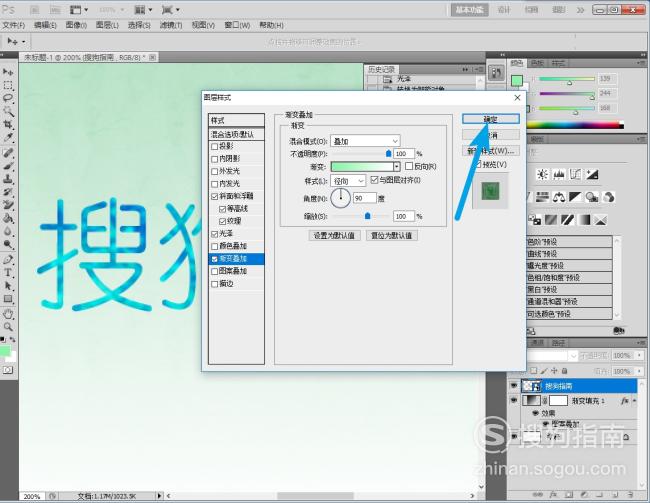Click the 复位为默认值 reset to default button
The image size is (650, 503).
click(x=392, y=236)
